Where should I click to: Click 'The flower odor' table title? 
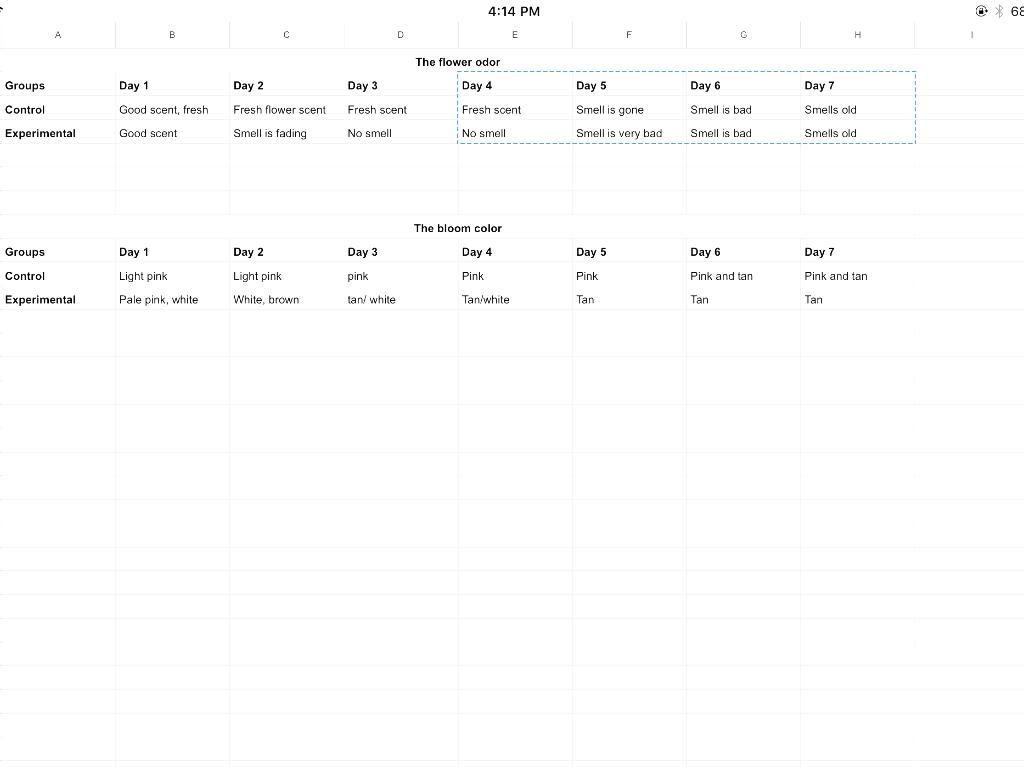coord(458,62)
